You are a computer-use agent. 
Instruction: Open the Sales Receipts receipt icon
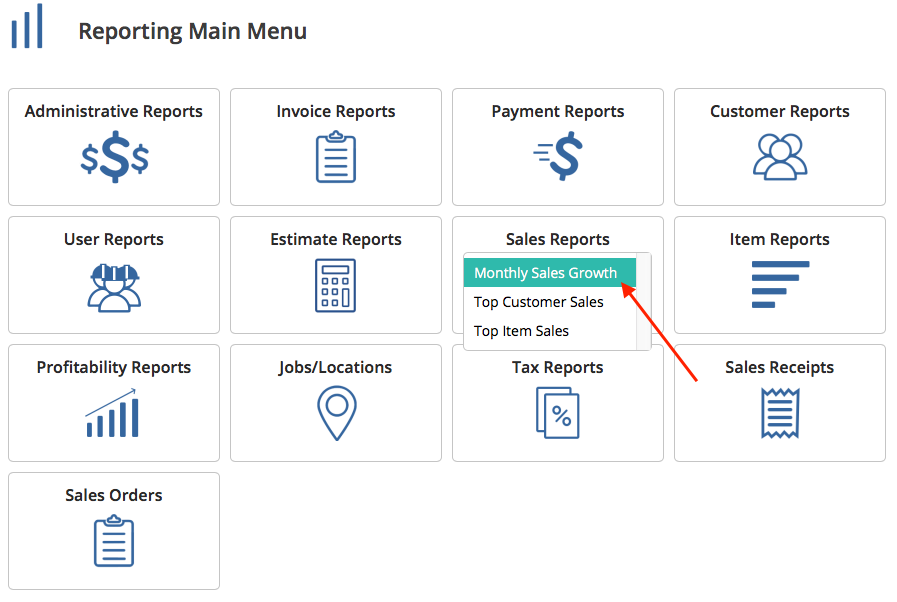pos(780,414)
